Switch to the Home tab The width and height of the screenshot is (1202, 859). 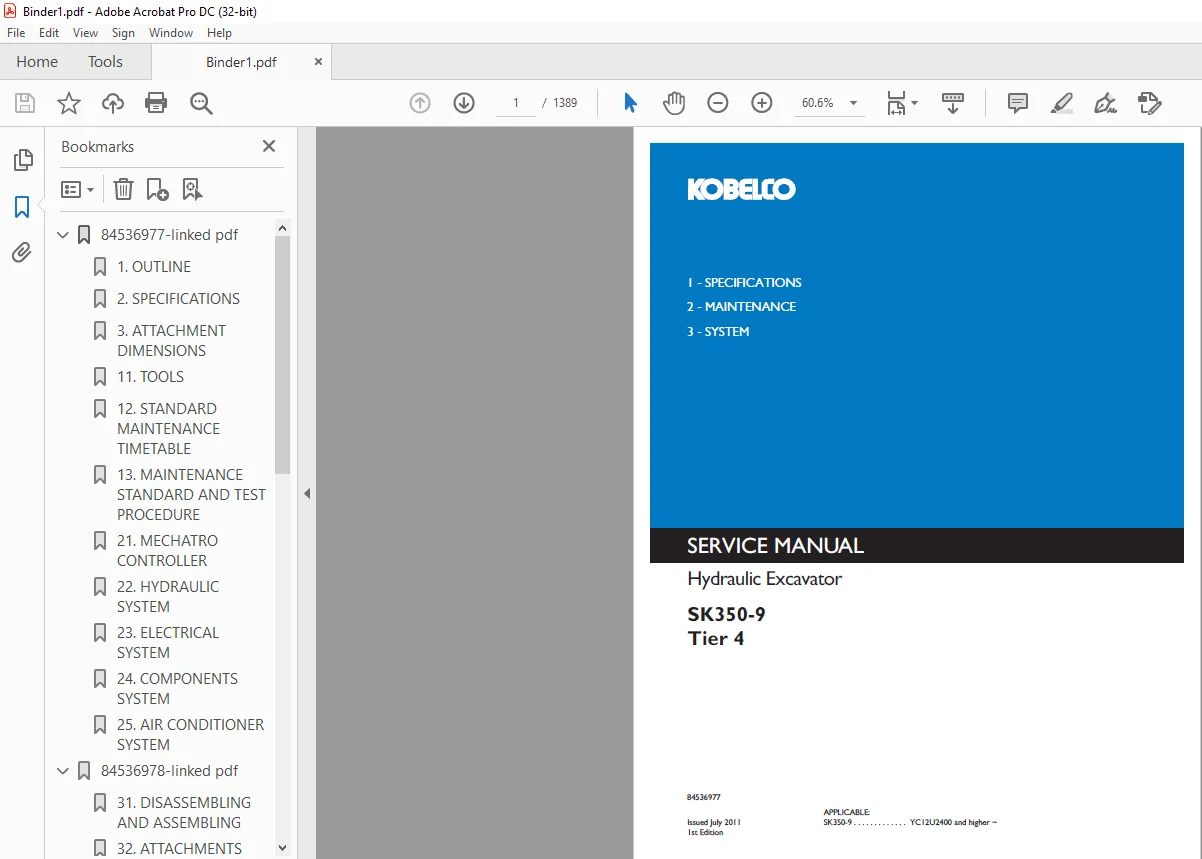(37, 62)
